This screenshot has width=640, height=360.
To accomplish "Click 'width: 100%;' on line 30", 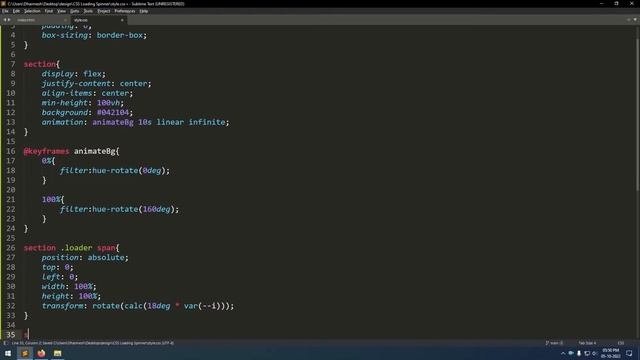I will tap(69, 287).
